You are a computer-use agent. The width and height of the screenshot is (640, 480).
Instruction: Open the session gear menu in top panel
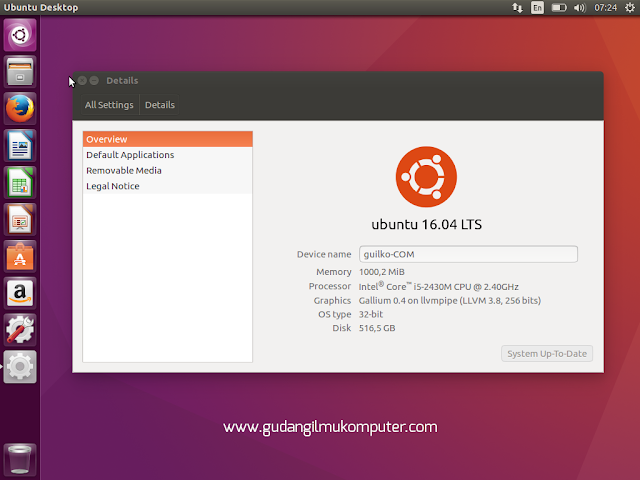629,7
